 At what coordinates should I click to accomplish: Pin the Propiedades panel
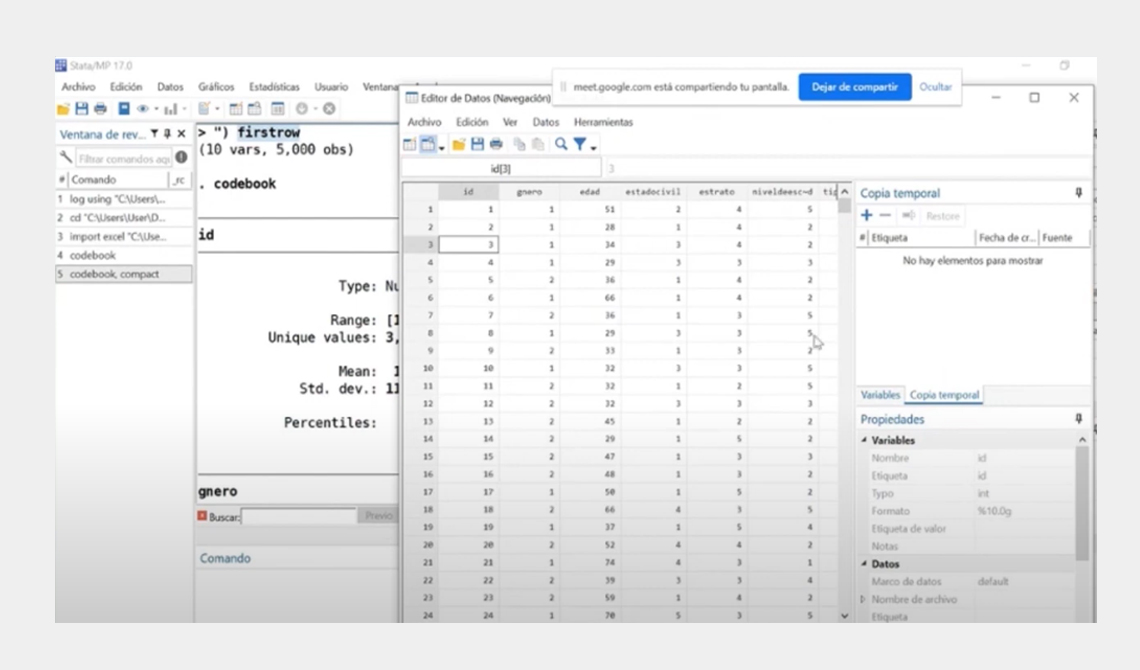click(x=1079, y=419)
